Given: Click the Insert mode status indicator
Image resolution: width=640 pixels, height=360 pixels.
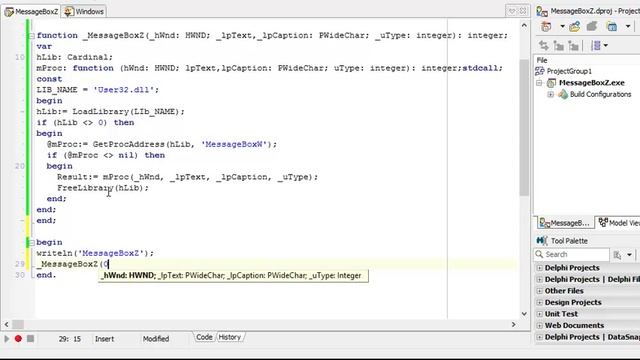Looking at the screenshot, I should click(104, 339).
